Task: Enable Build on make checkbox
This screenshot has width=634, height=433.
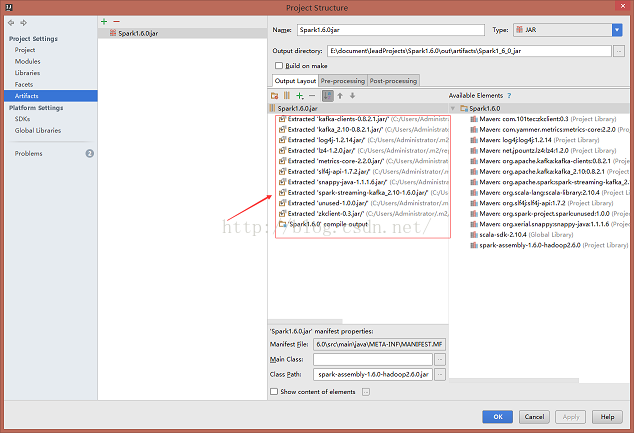Action: click(279, 65)
